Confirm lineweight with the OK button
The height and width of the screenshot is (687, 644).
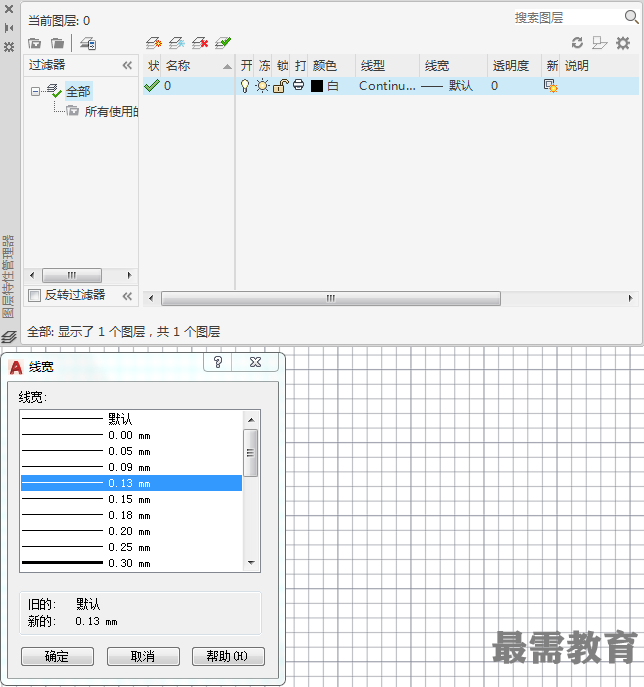(57, 656)
